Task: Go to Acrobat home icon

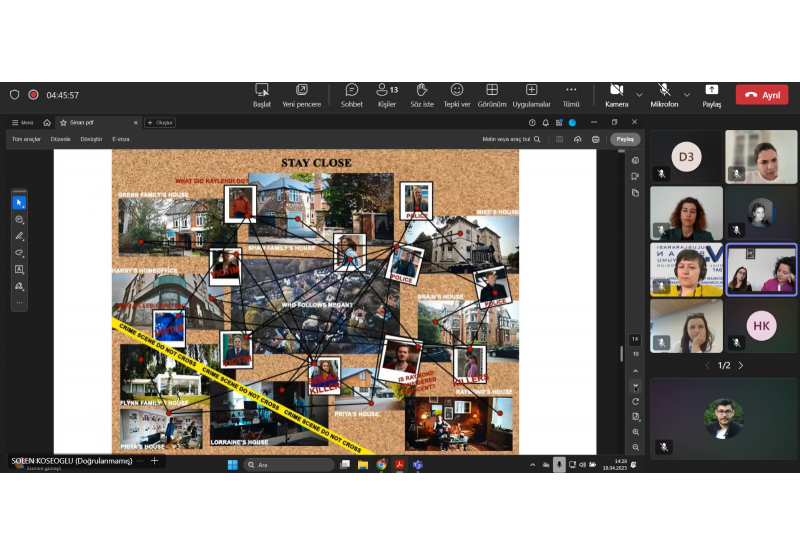Action: point(47,122)
